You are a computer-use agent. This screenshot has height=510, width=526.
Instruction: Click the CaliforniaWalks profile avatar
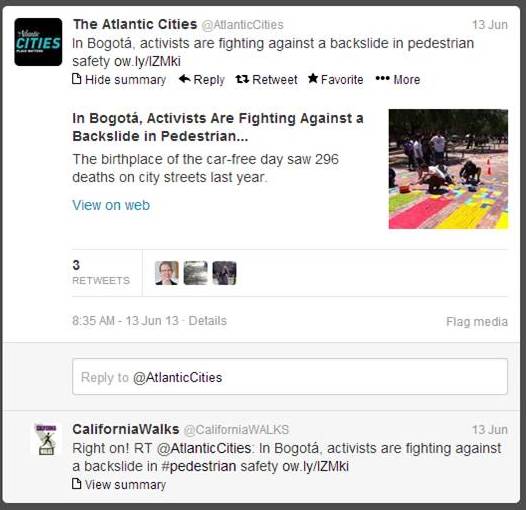[46, 440]
